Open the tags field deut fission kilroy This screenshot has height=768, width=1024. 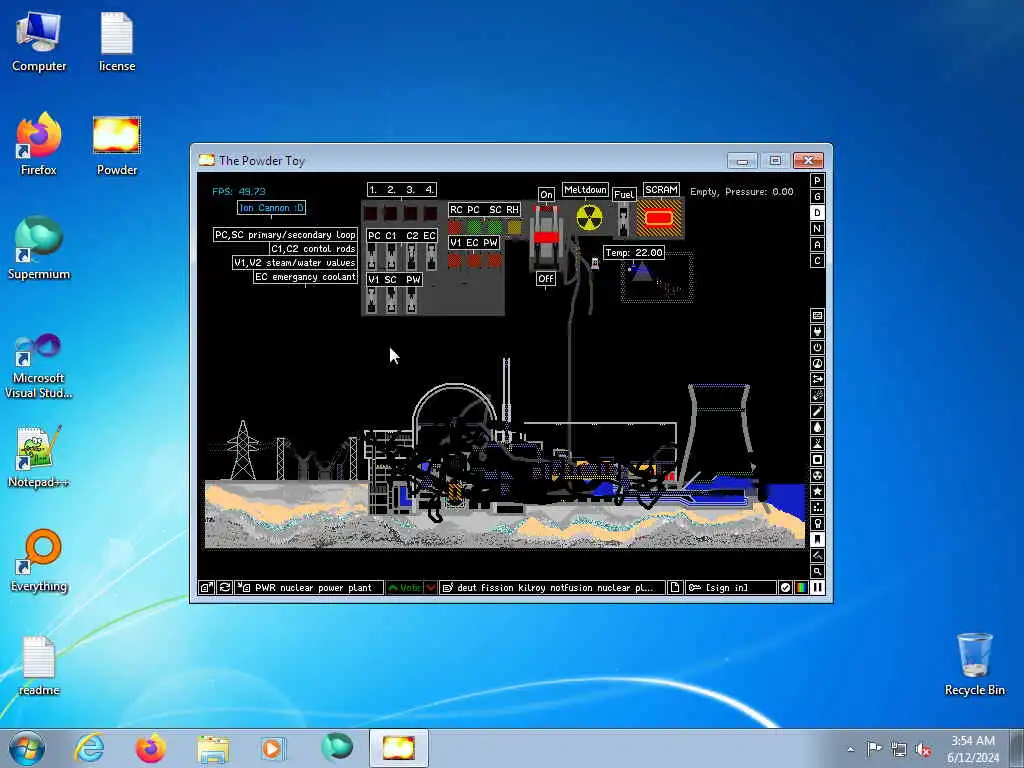point(552,587)
